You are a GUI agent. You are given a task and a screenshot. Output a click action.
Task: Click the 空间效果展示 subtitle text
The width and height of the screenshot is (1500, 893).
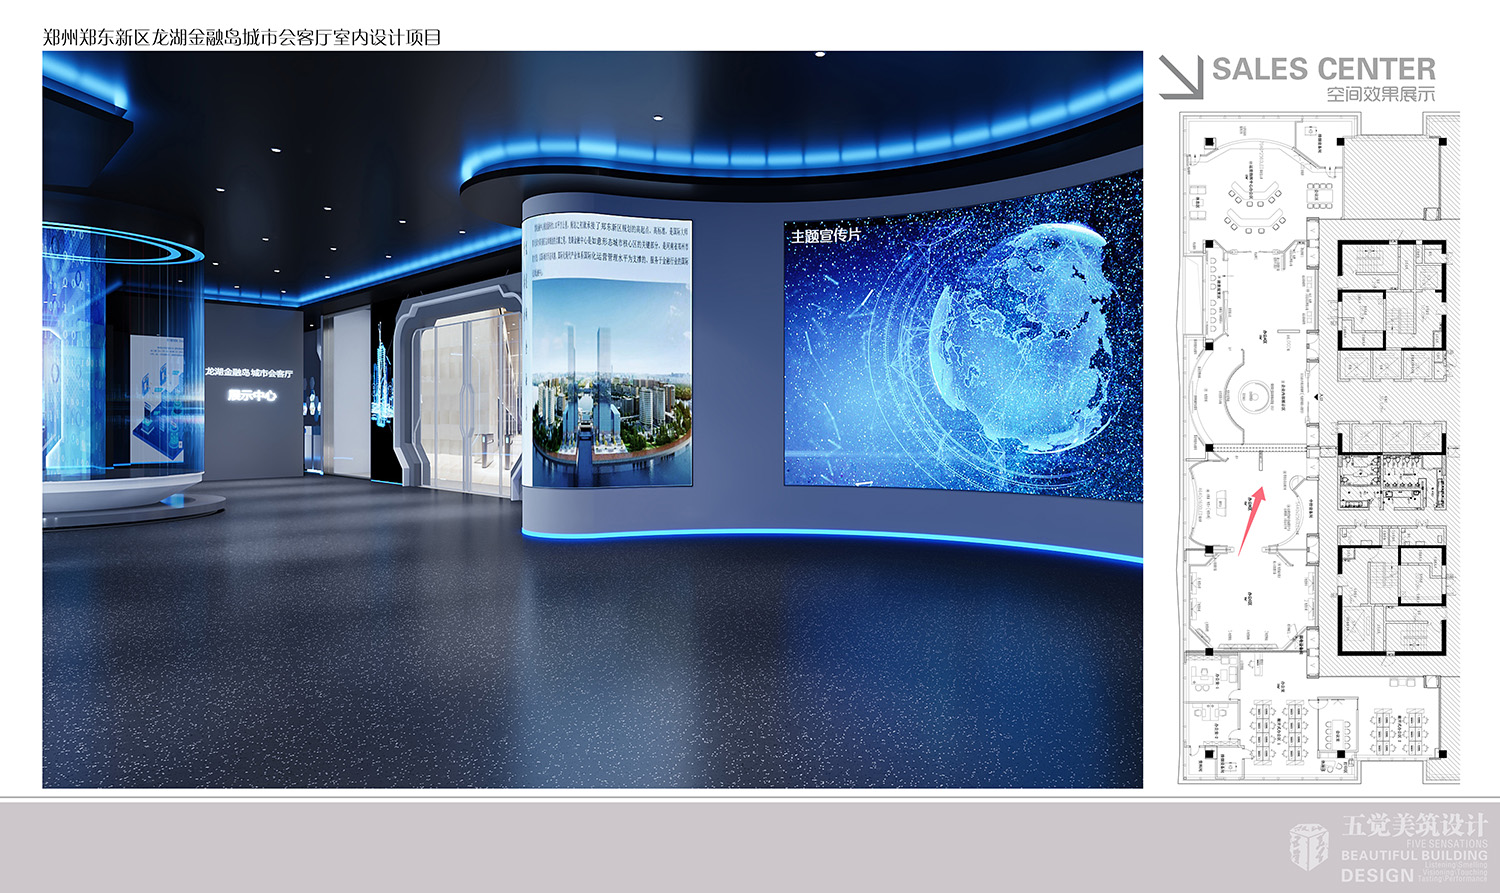[x=1380, y=94]
